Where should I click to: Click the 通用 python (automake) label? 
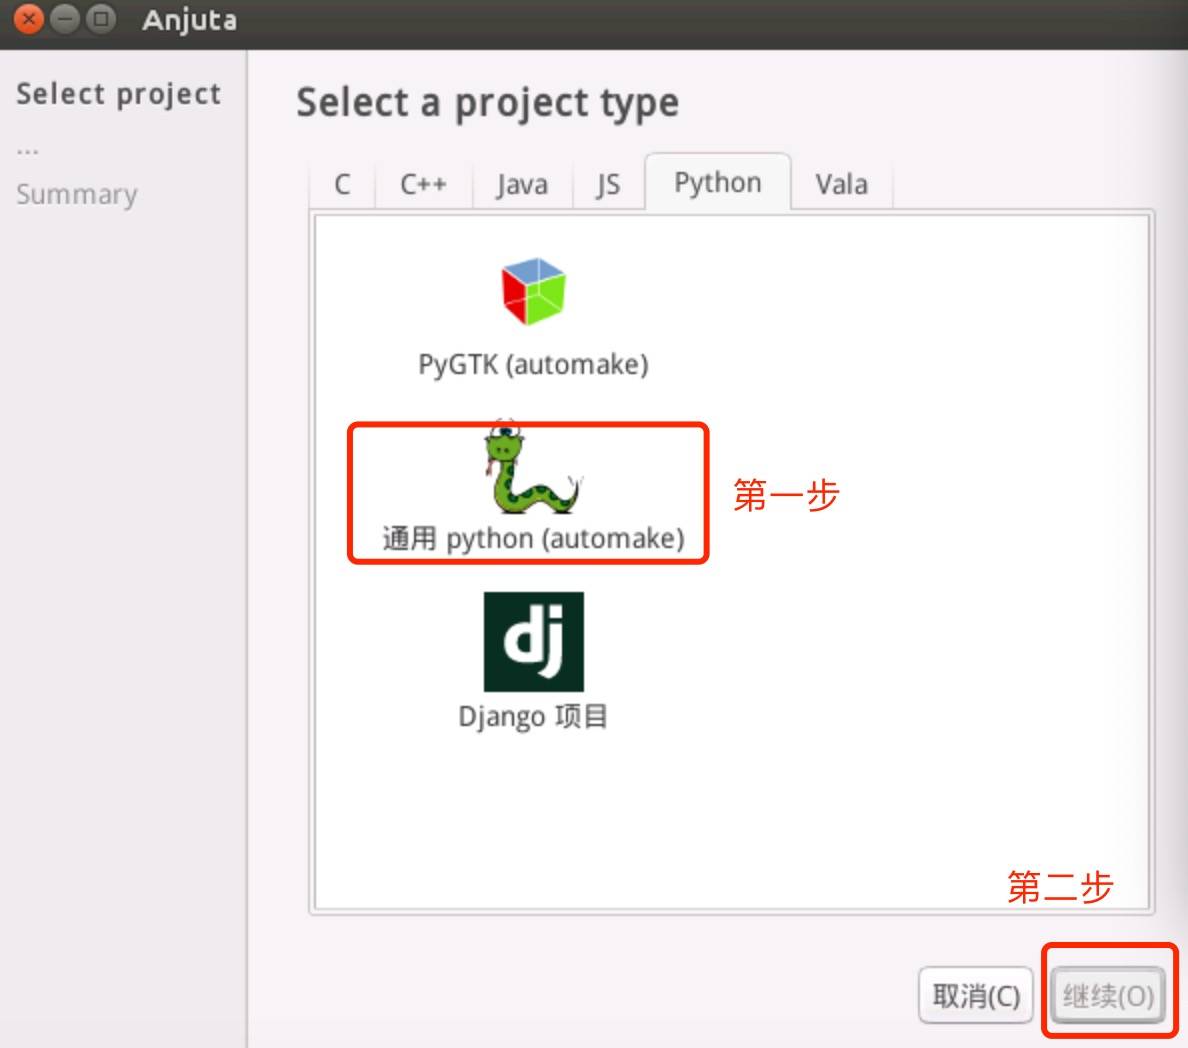[x=533, y=539]
